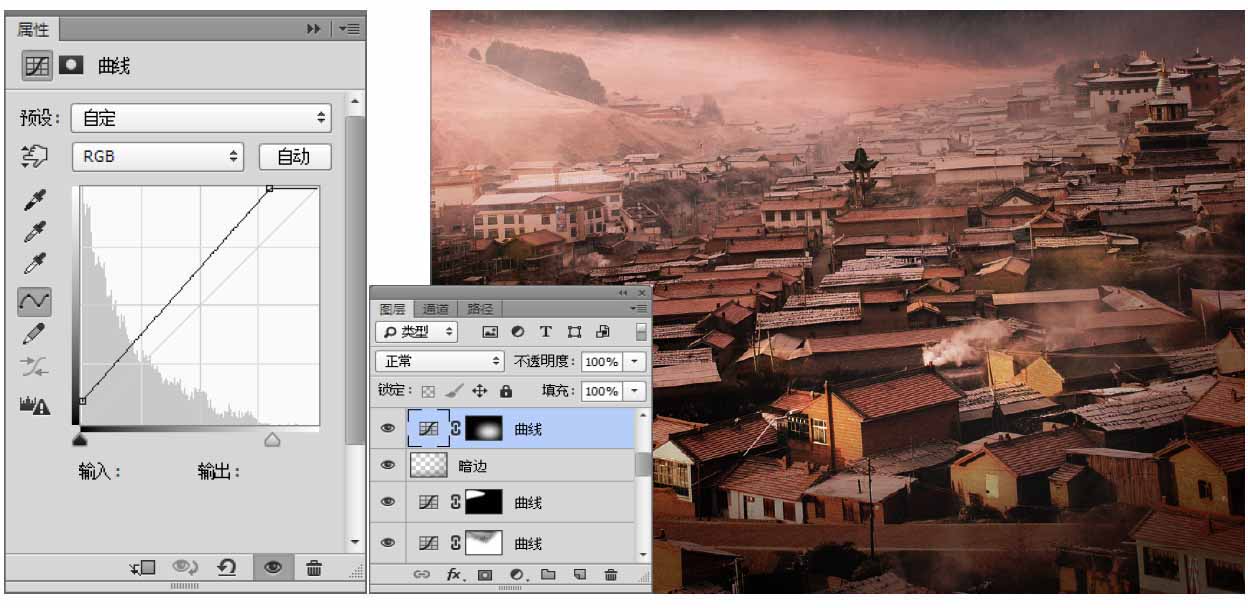Click the view previous state icon
The width and height of the screenshot is (1248, 608).
click(x=184, y=568)
